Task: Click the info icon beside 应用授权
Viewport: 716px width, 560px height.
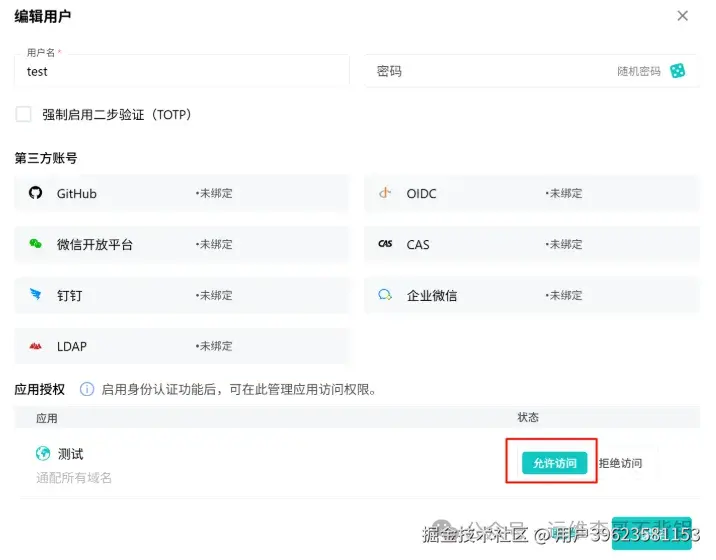Action: pyautogui.click(x=87, y=389)
